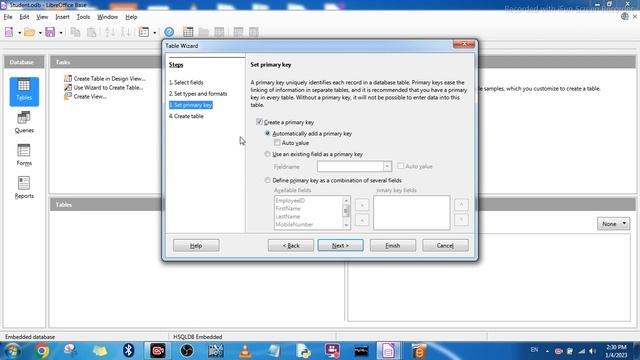
Task: Open the Insert menu
Action: (62, 17)
